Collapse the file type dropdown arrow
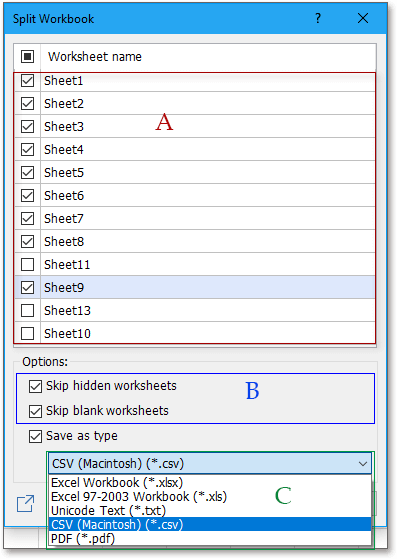Screen dimensions: 397x559 click(x=363, y=464)
